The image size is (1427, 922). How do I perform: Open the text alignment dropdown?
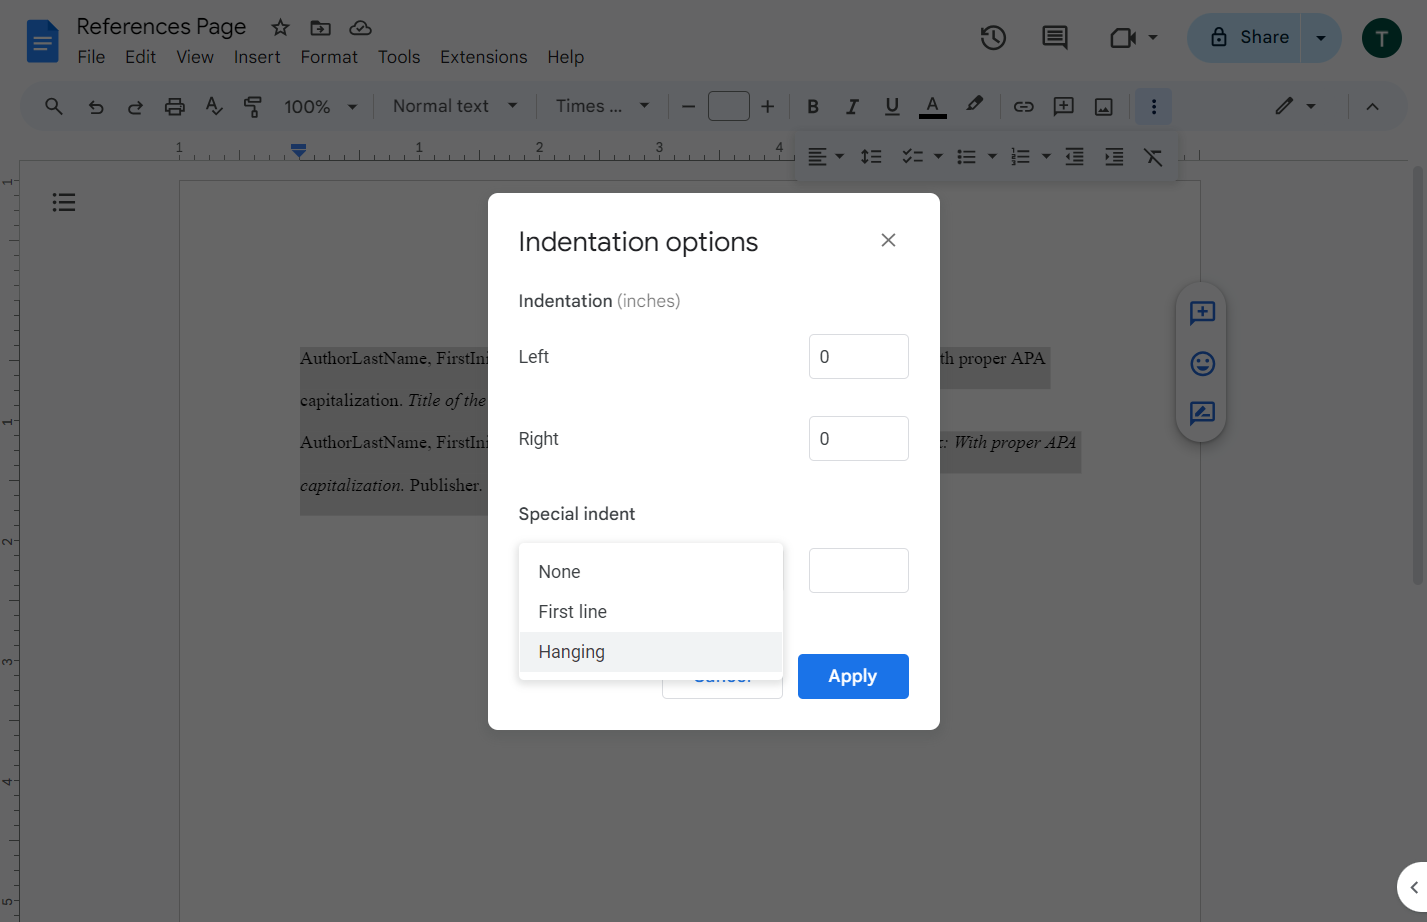click(x=826, y=157)
